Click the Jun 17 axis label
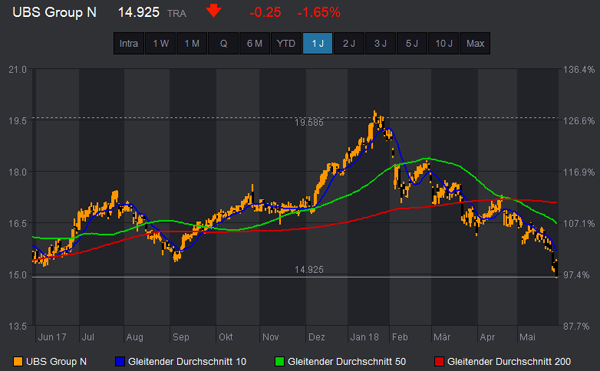This screenshot has height=371, width=600. point(52,337)
